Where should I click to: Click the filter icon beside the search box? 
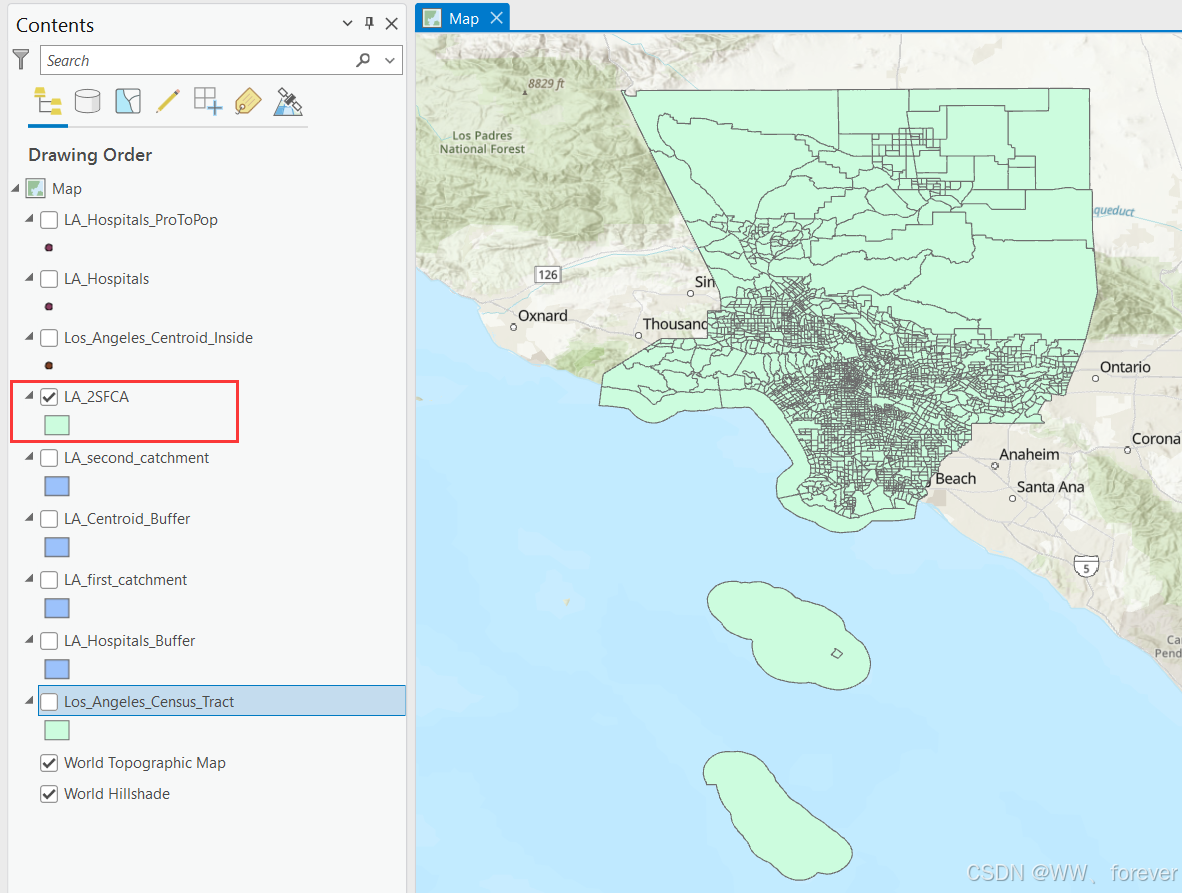tap(20, 59)
